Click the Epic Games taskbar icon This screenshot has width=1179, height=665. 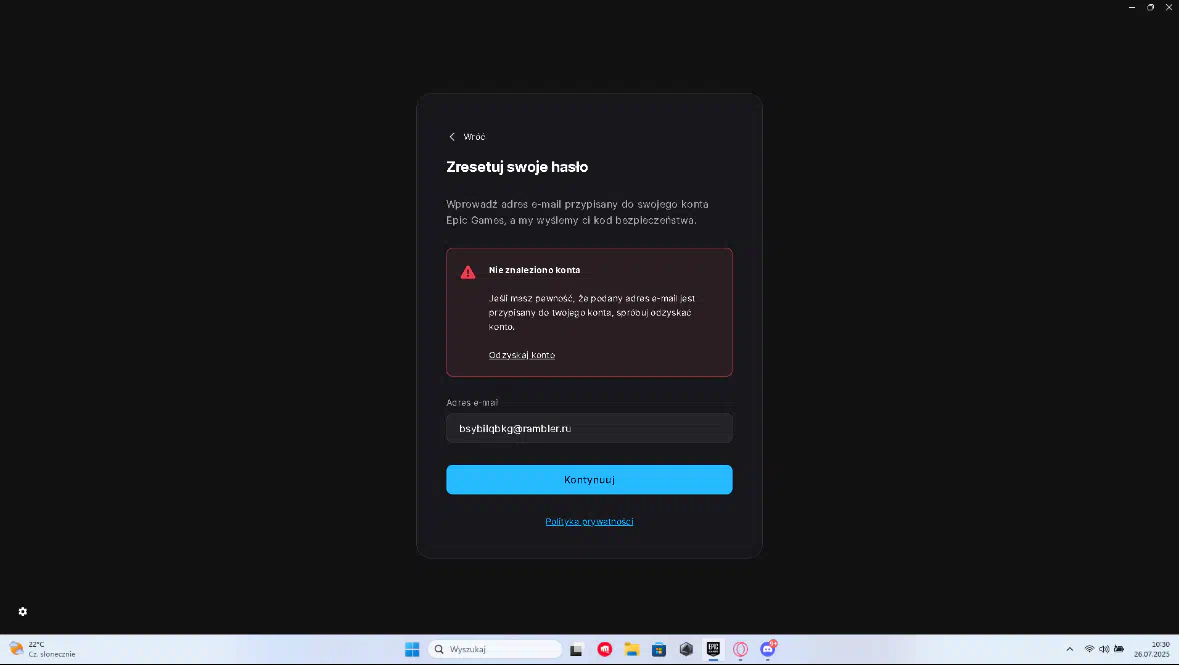713,649
